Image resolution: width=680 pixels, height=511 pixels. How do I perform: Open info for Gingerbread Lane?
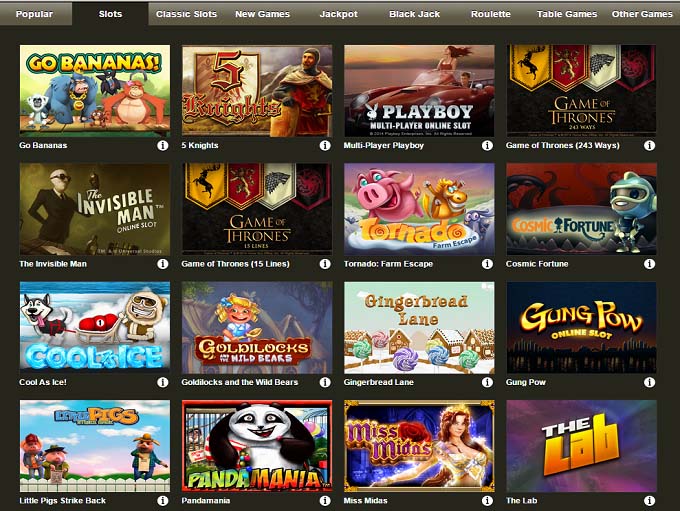pos(487,382)
